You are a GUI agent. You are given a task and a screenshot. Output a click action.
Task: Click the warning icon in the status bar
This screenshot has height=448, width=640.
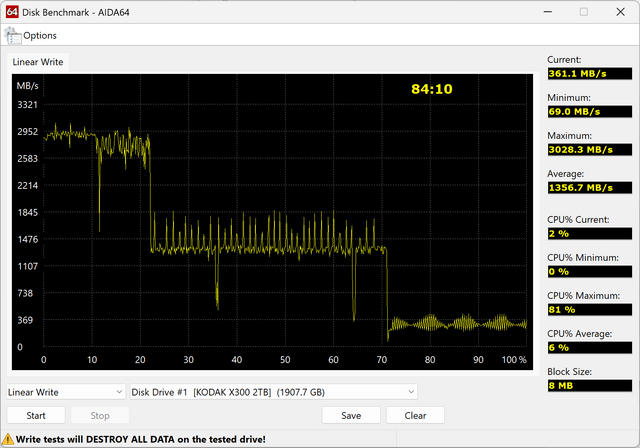(7, 439)
